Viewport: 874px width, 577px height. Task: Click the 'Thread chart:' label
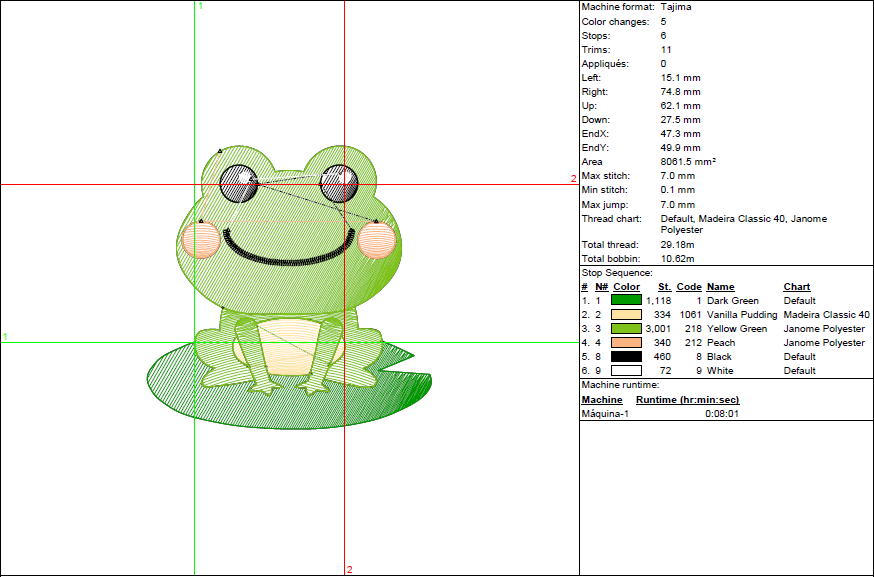[x=611, y=219]
